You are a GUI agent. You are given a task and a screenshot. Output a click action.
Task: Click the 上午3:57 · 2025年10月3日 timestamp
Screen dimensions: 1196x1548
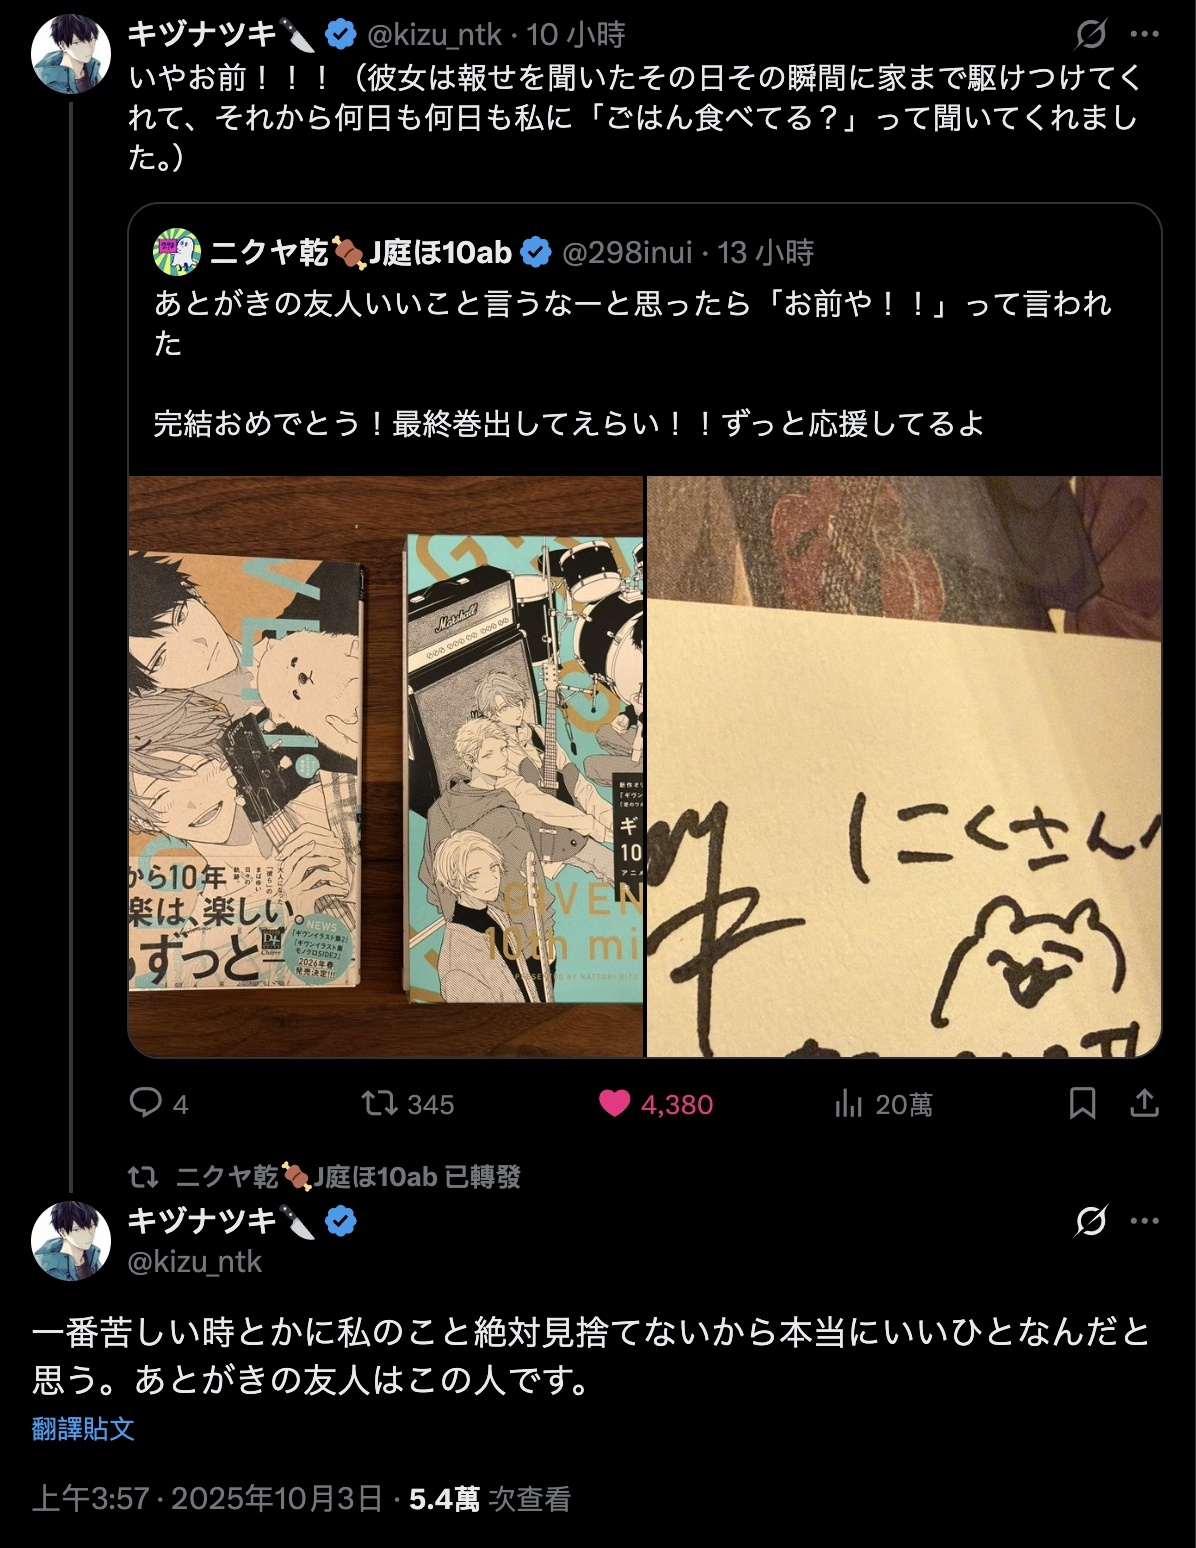207,1498
